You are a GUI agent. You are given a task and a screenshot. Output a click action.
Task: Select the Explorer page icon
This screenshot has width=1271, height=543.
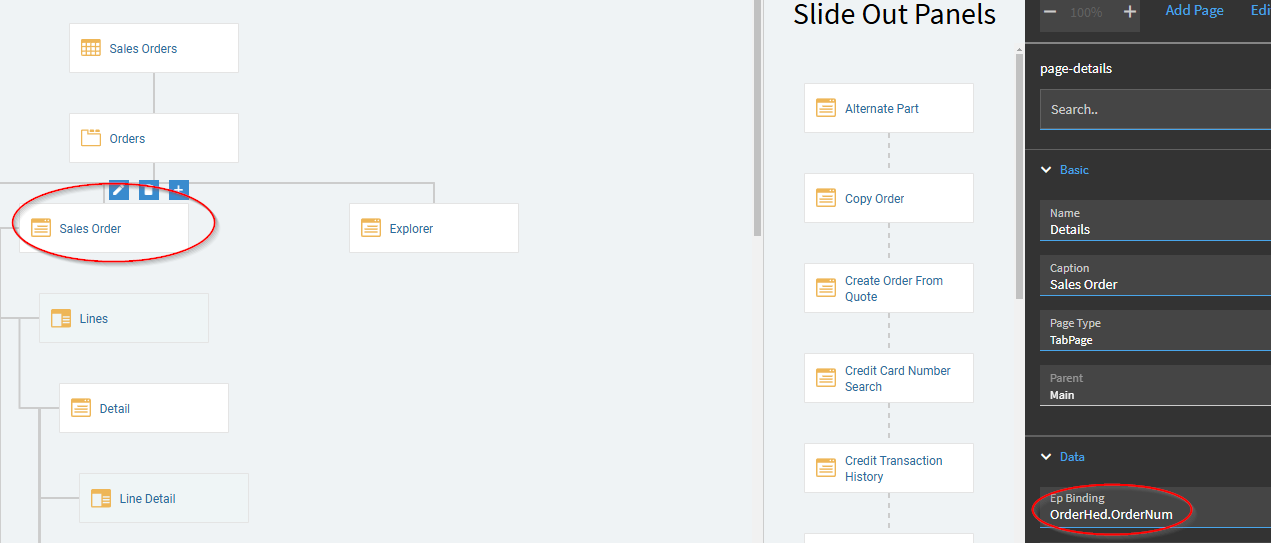tap(371, 228)
